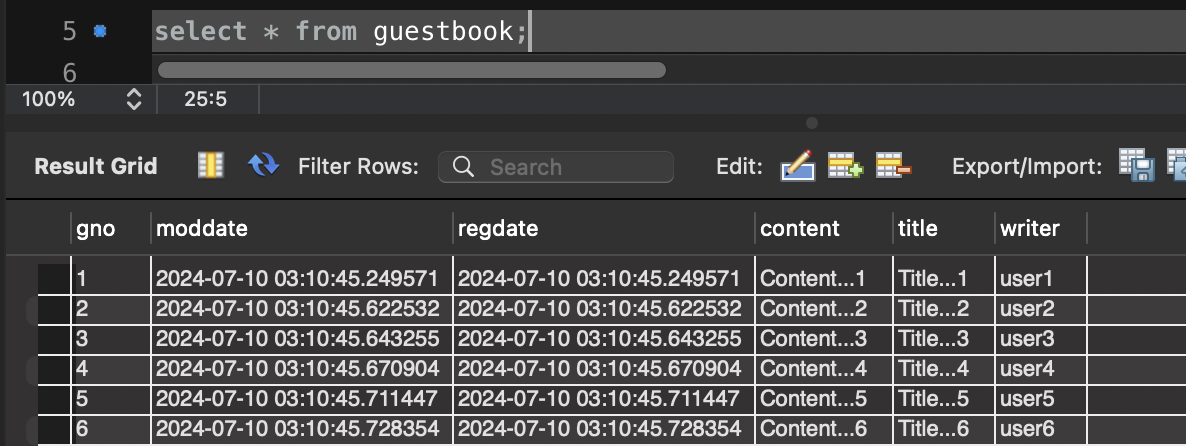Click the editor horizontal scrollbar
This screenshot has width=1186, height=446.
(411, 70)
